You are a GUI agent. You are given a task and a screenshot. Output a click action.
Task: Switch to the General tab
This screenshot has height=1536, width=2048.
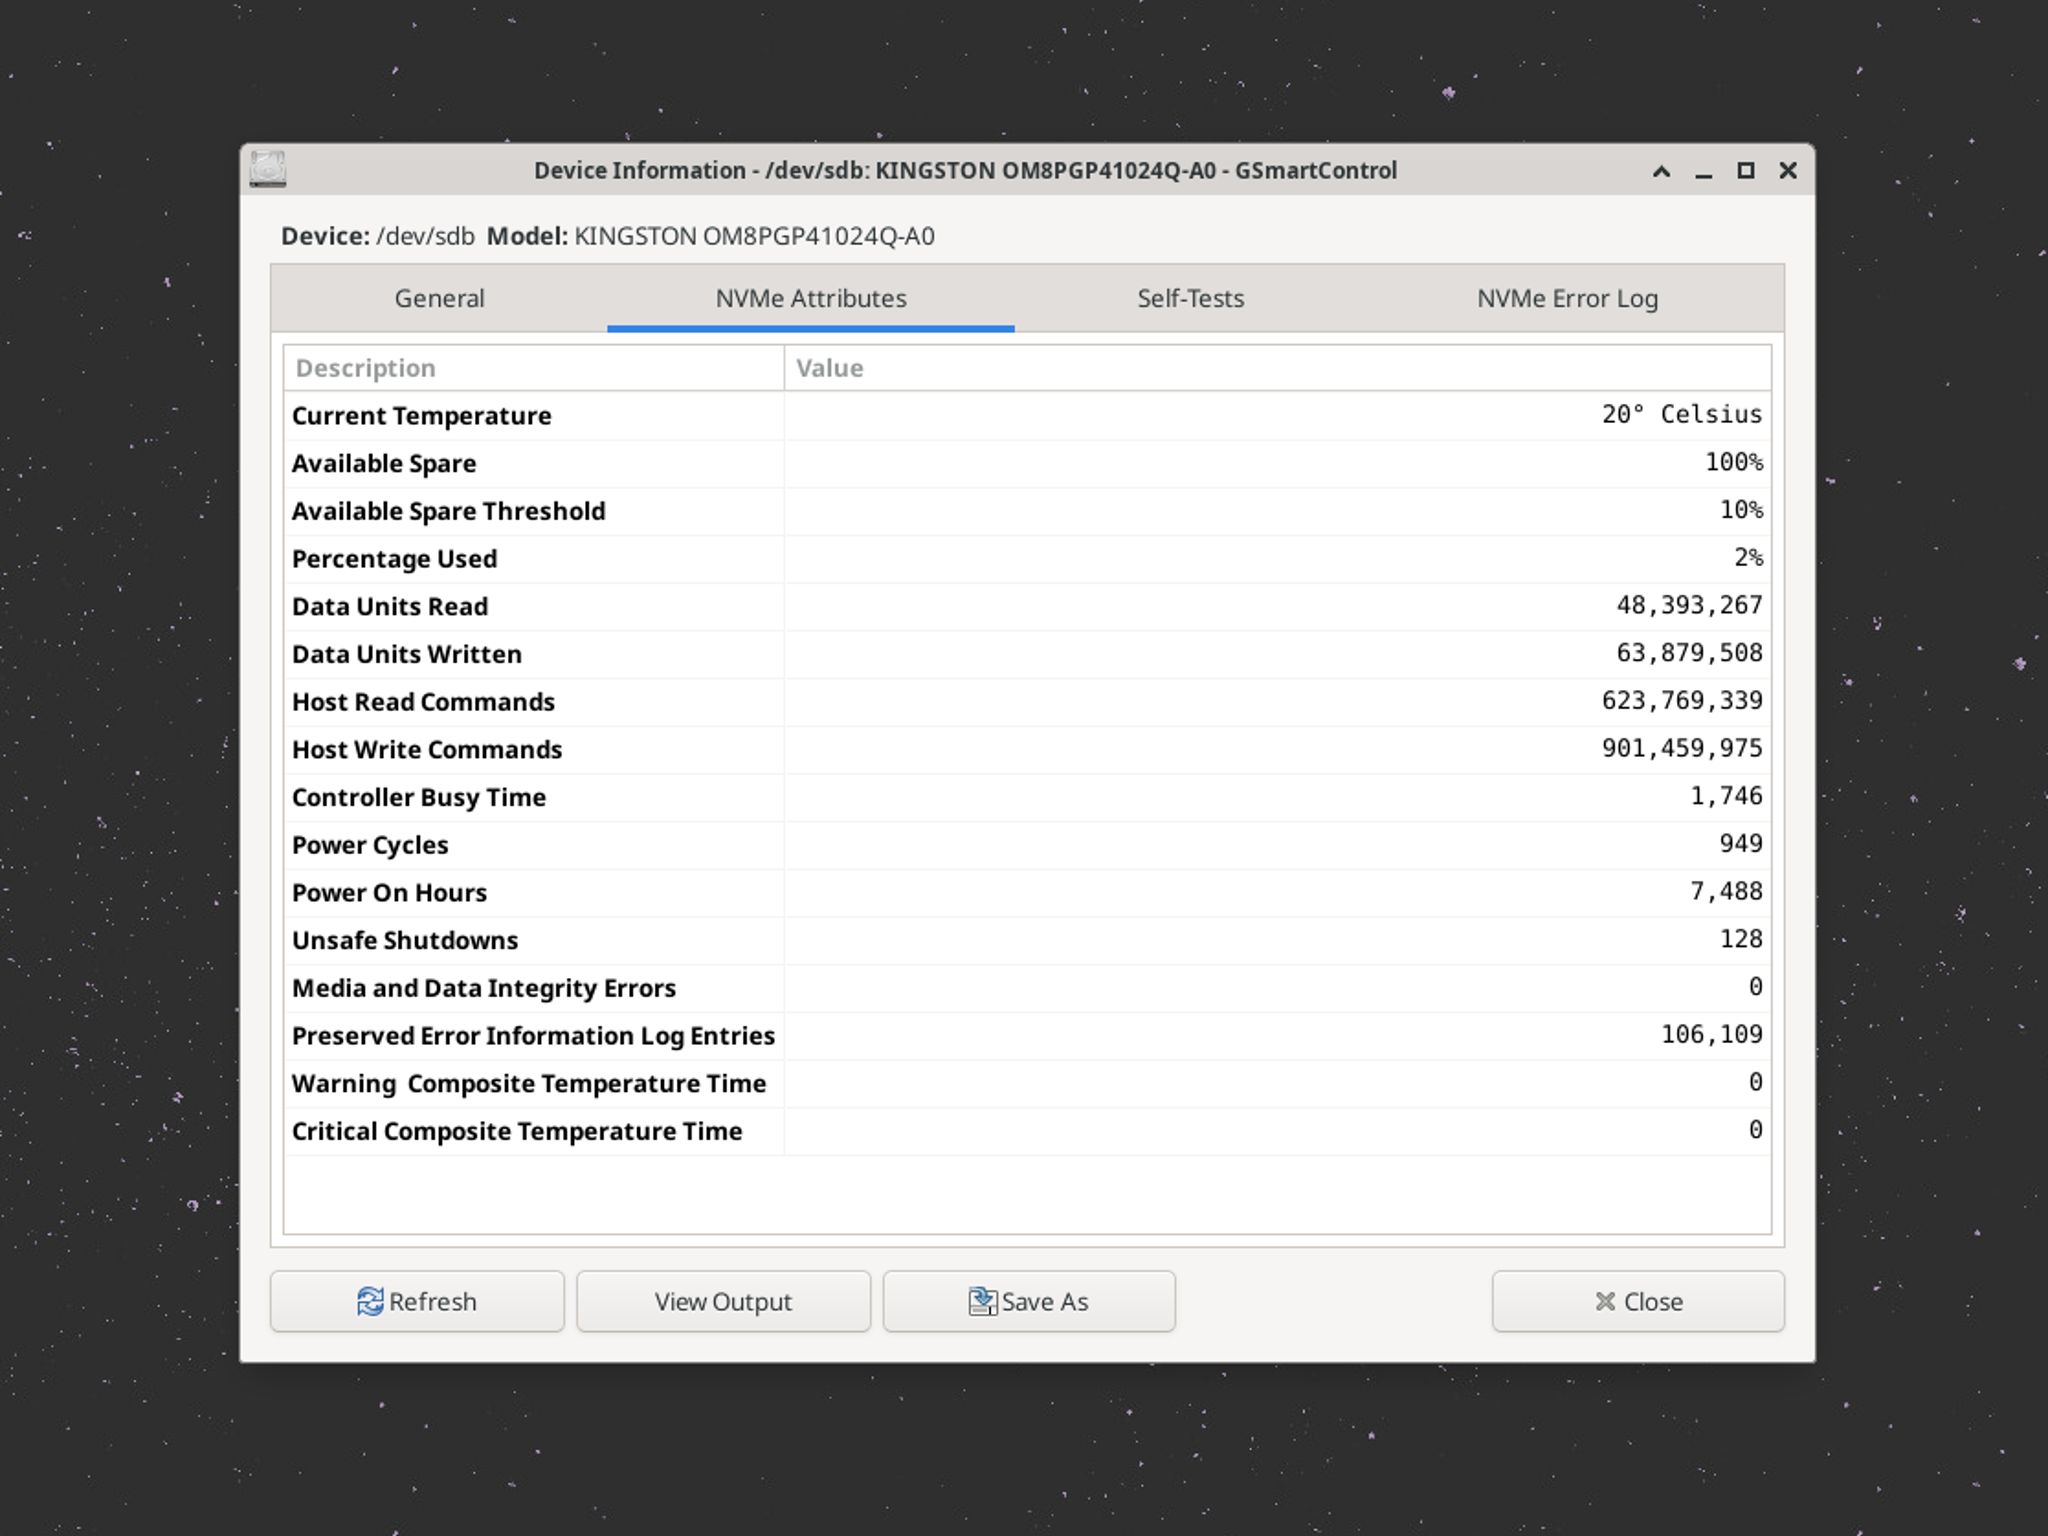439,298
